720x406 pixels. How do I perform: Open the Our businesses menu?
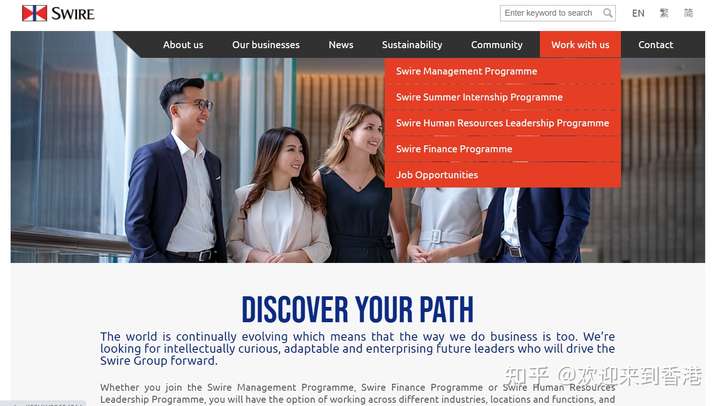point(266,45)
